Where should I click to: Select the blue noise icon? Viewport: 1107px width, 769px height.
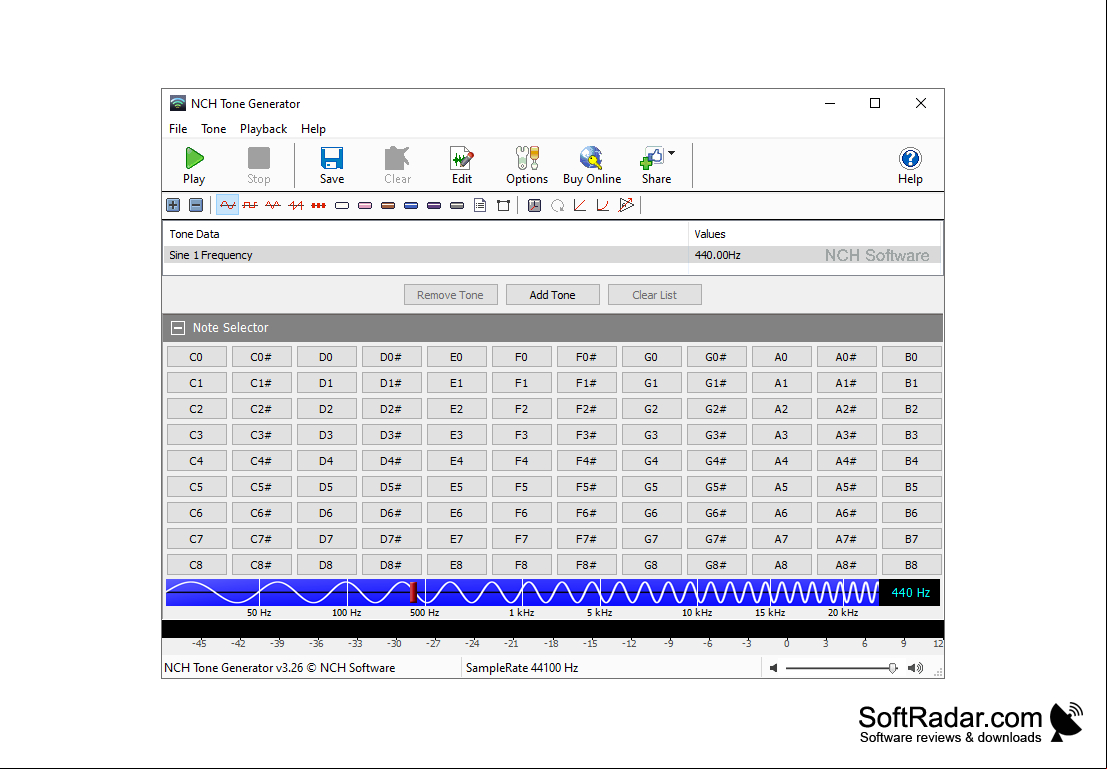[411, 205]
